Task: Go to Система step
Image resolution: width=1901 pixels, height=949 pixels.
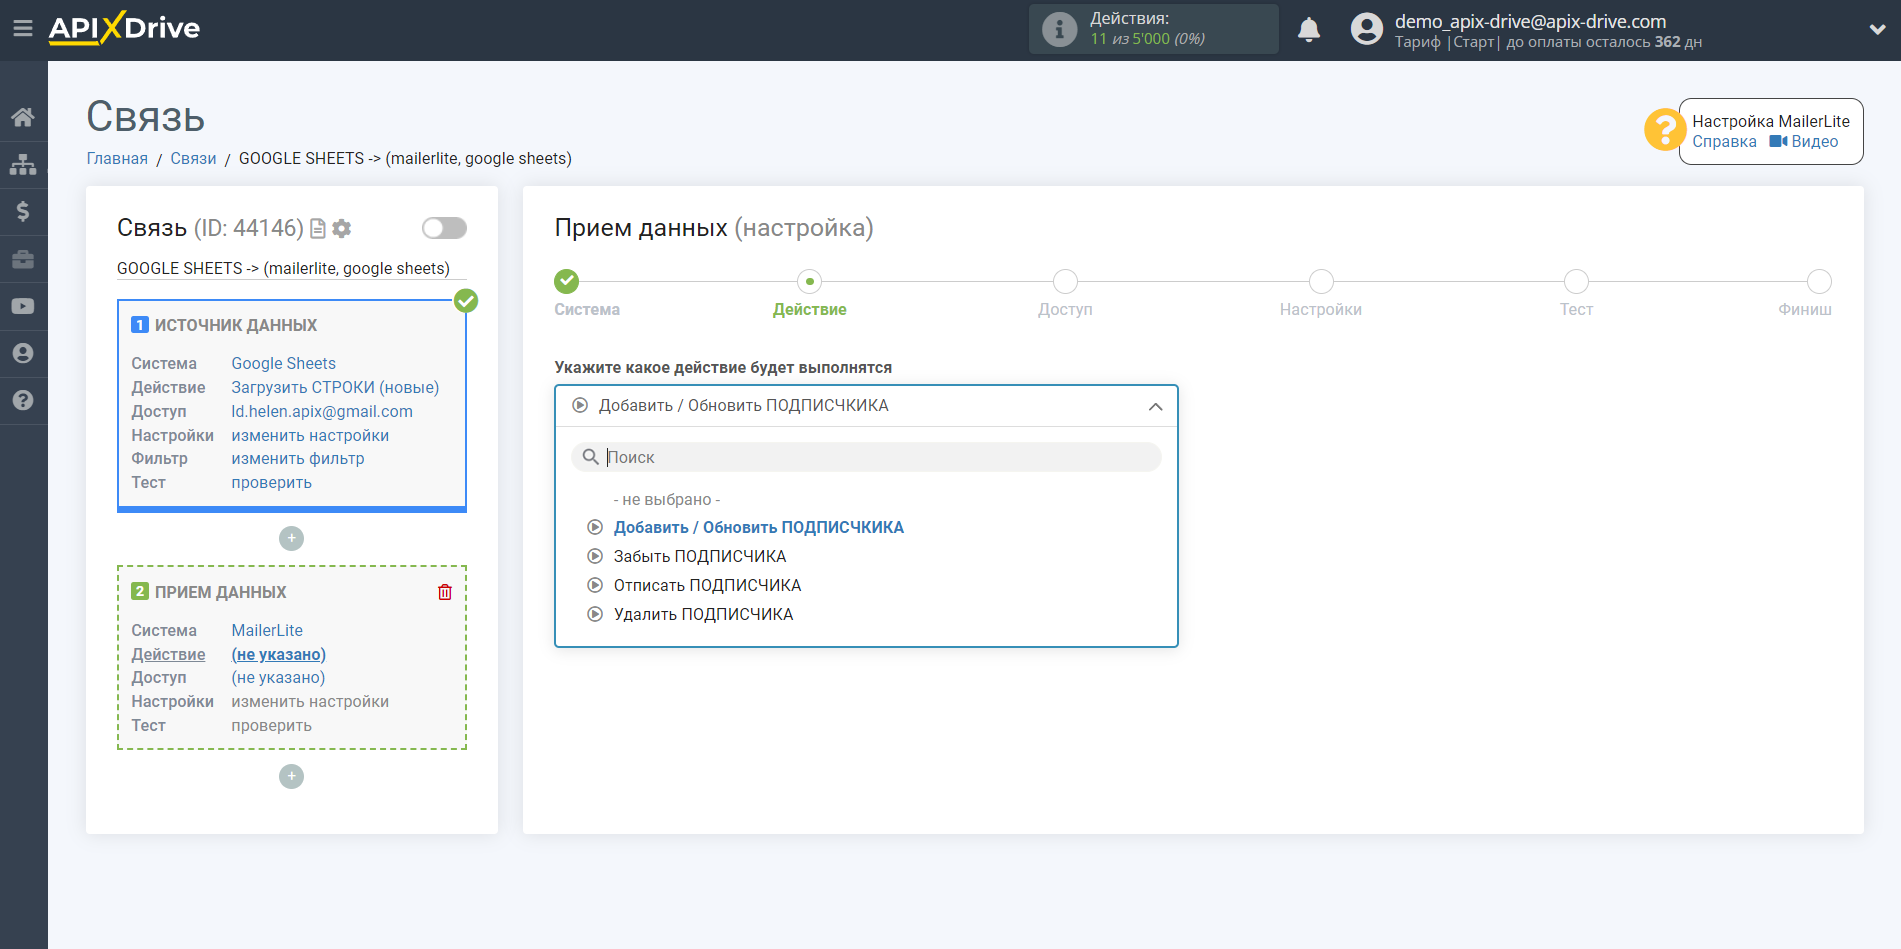Action: tap(567, 281)
